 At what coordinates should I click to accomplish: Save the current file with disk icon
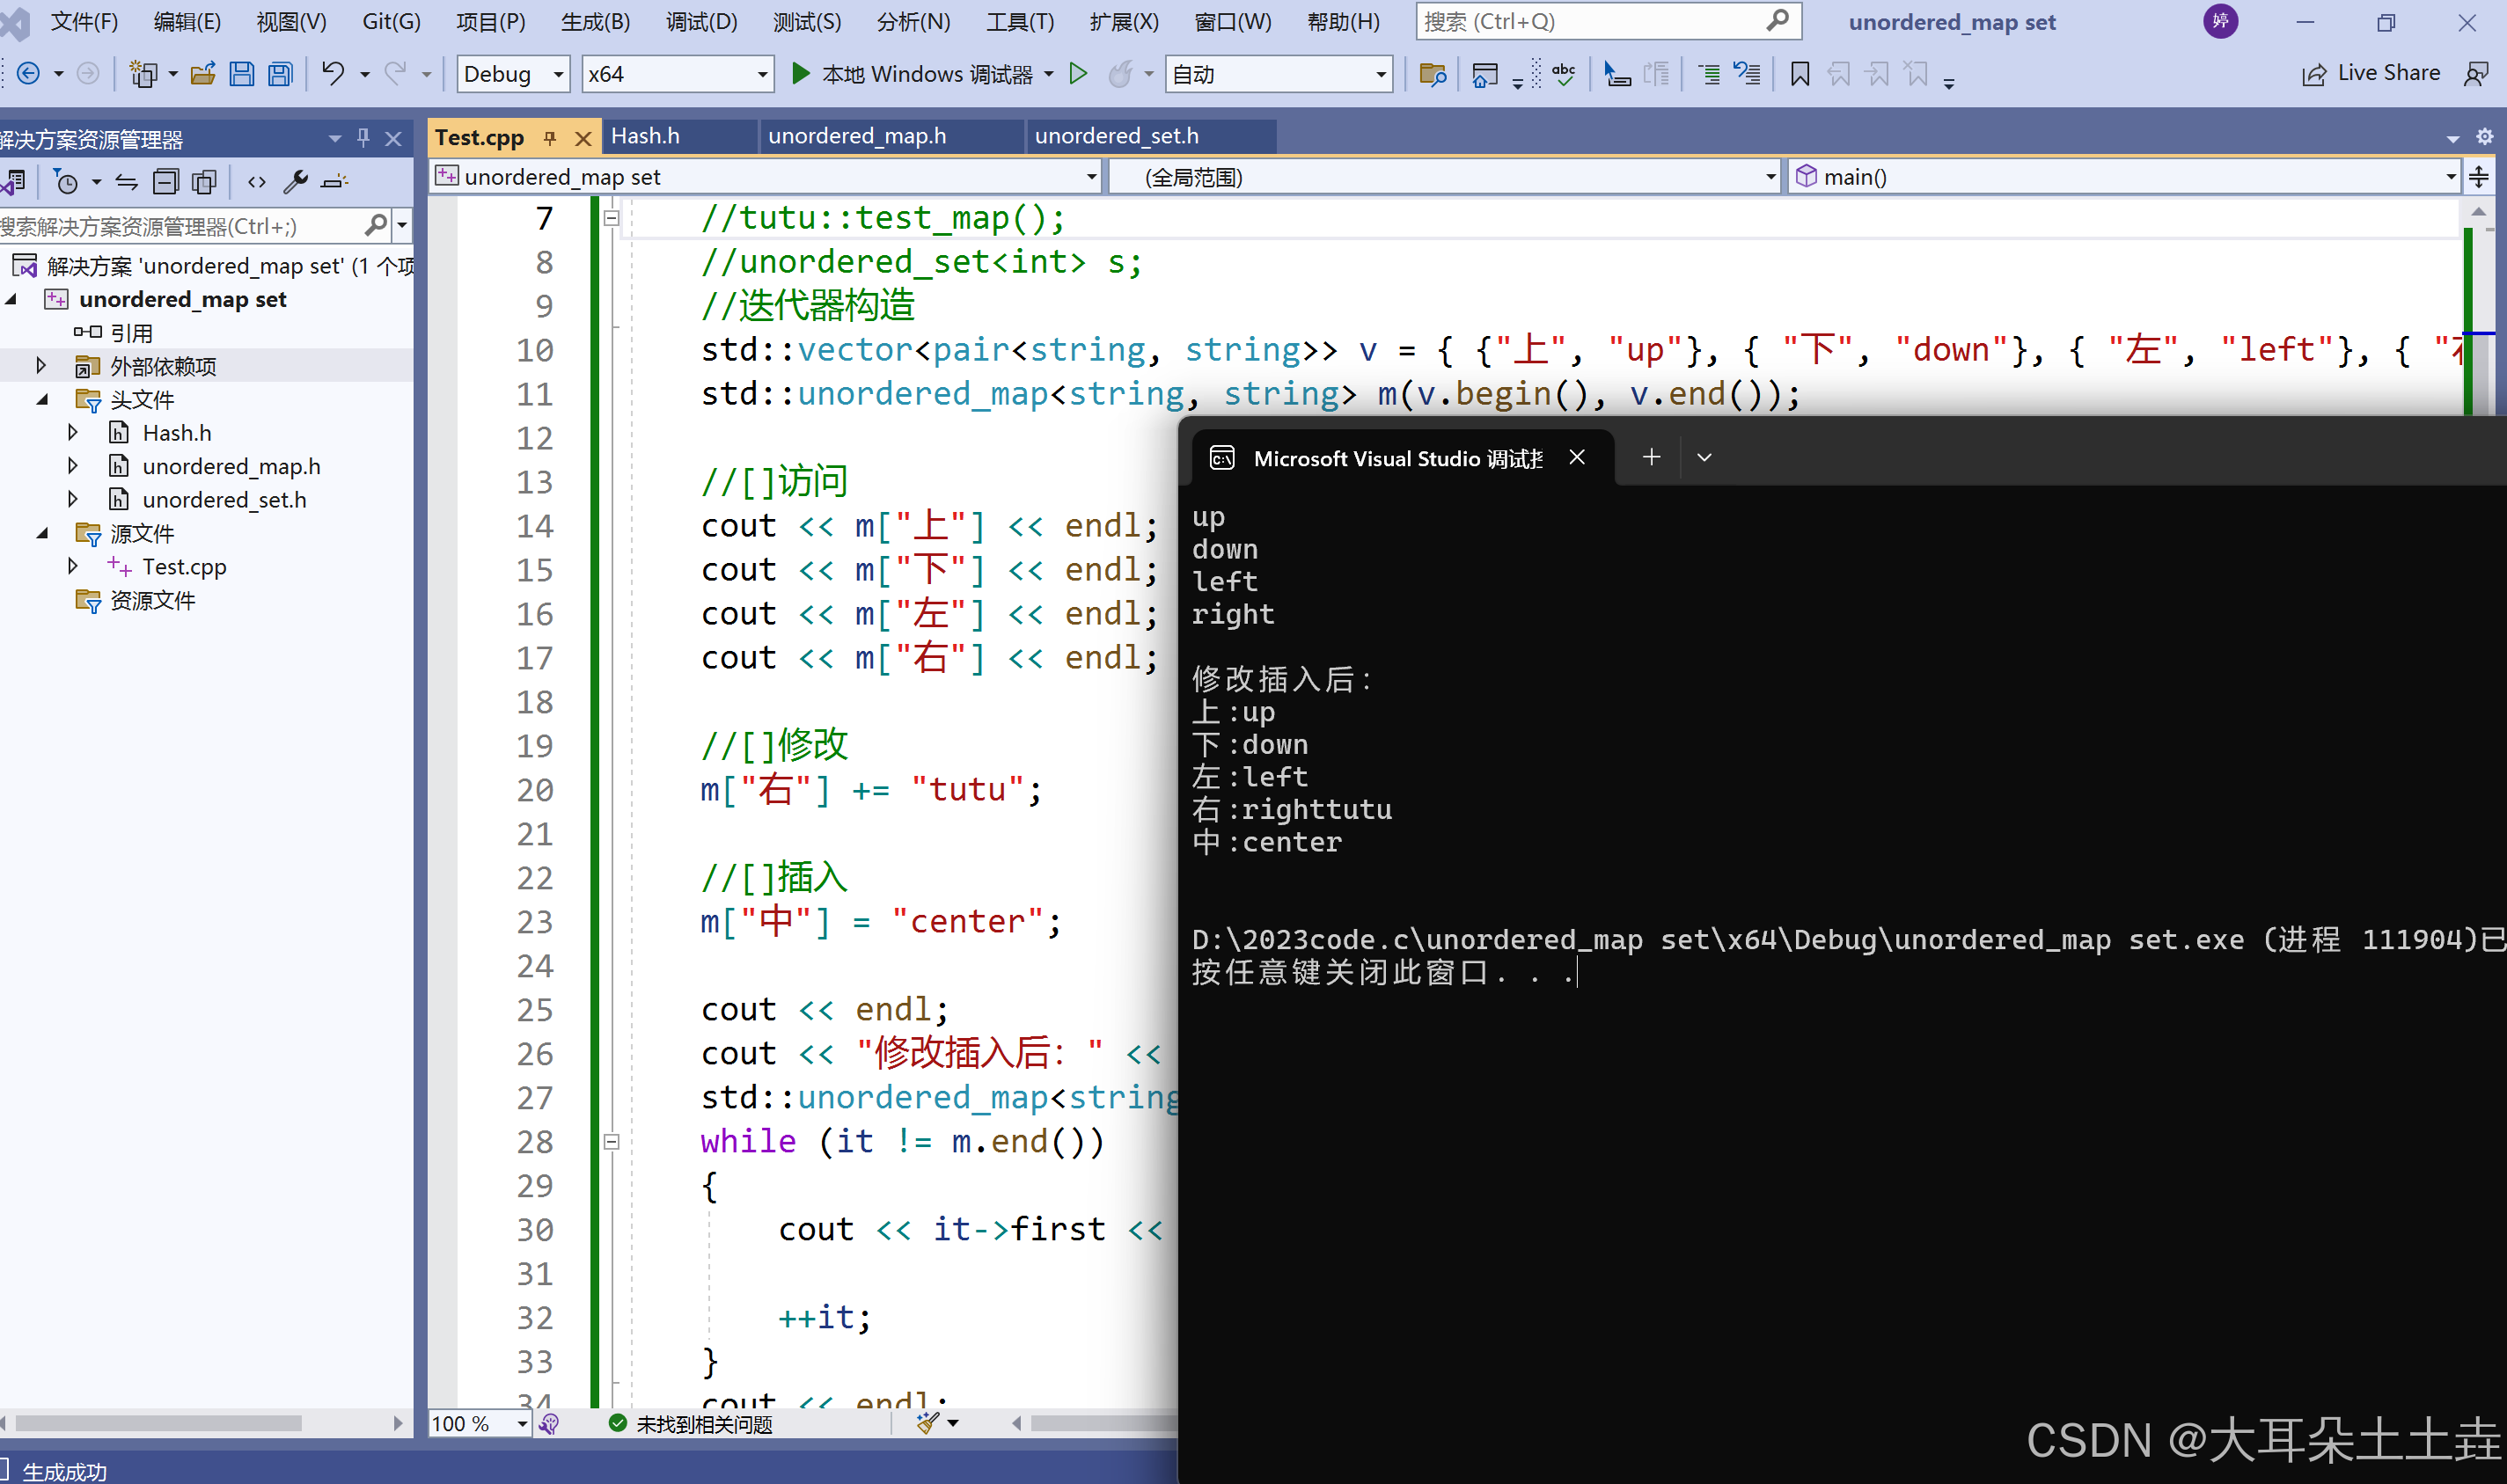242,74
